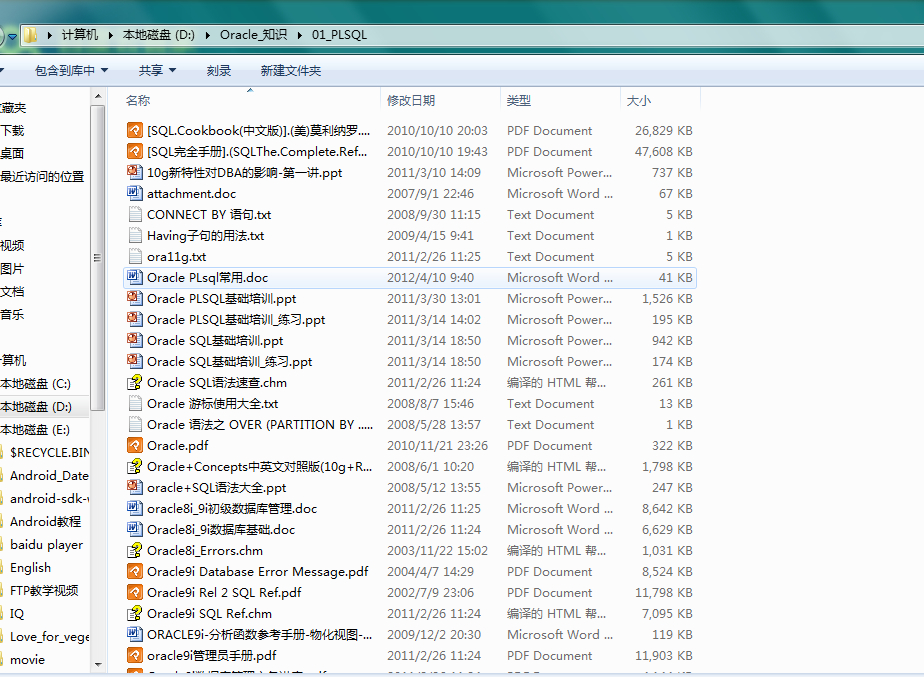Open the 包含到库中 dropdown menu
This screenshot has height=677, width=924.
pos(71,71)
